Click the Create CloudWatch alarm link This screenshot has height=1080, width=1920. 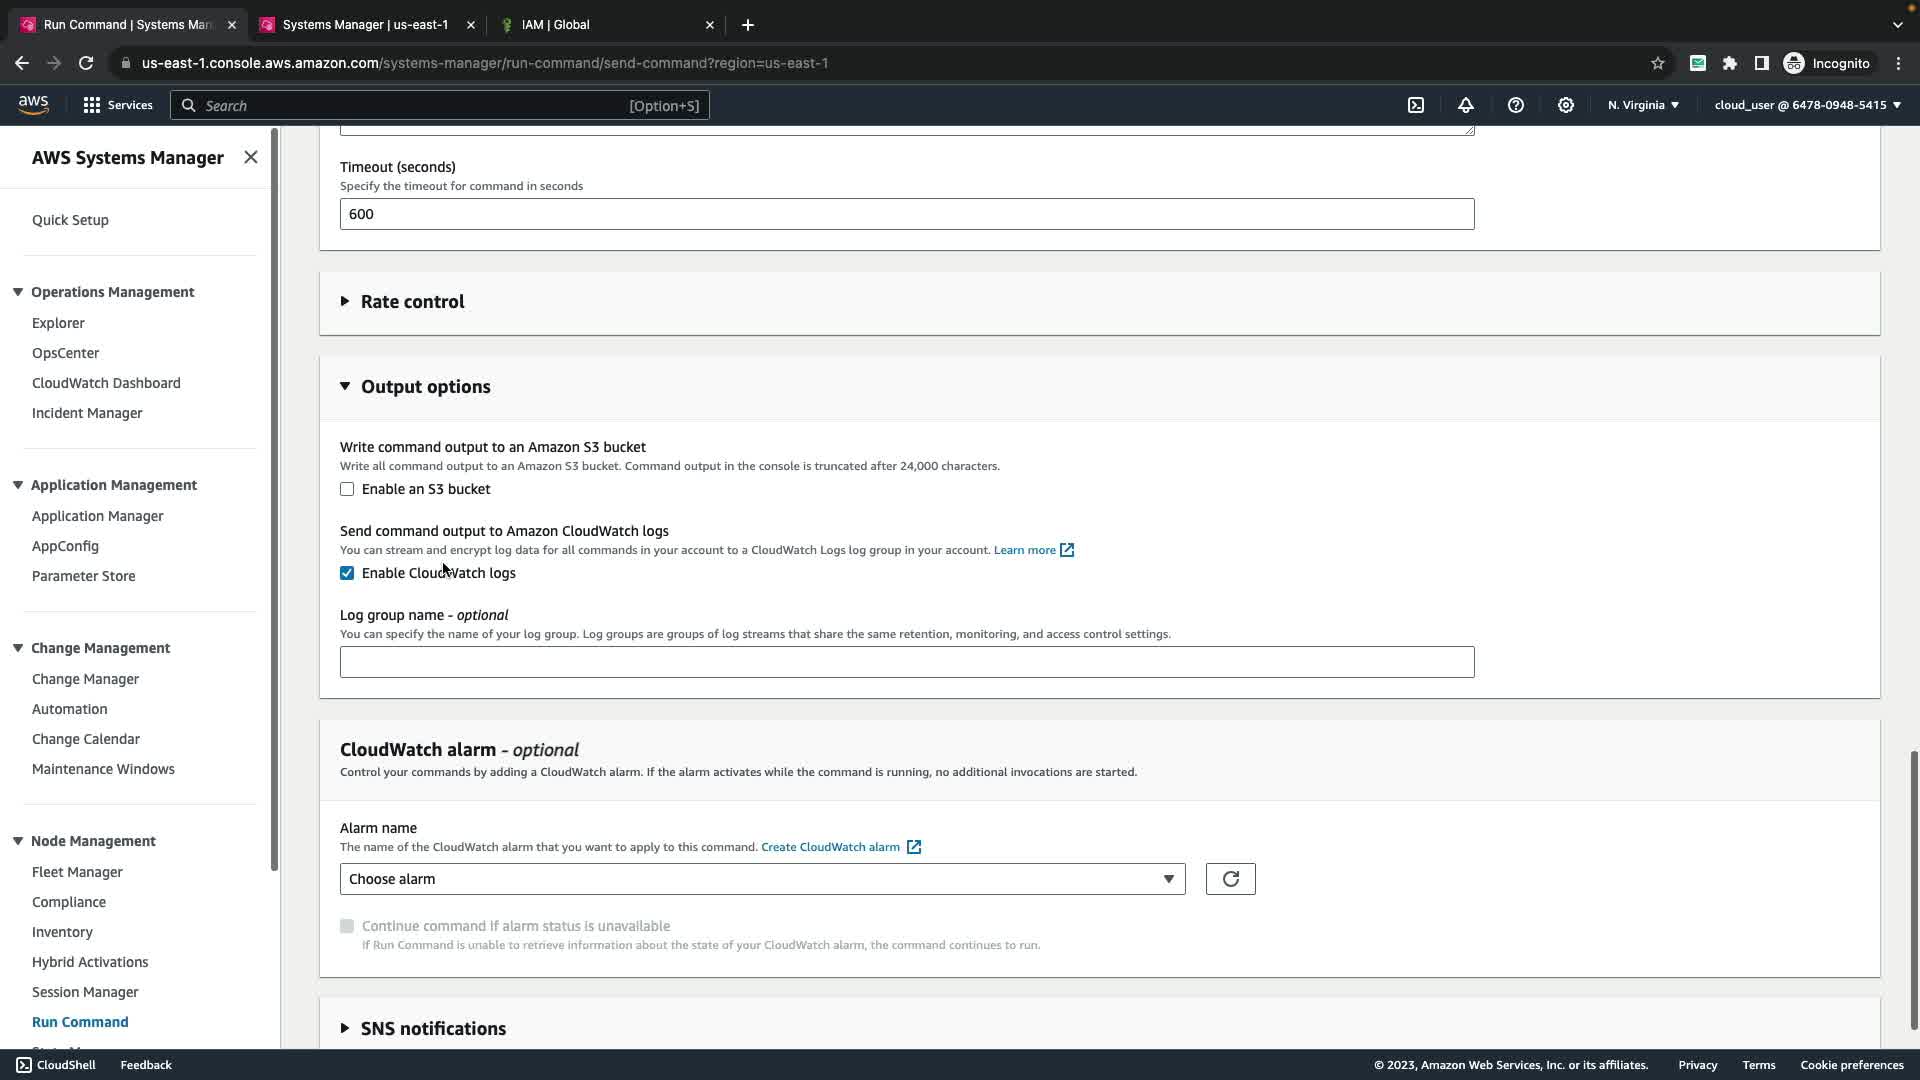click(830, 847)
